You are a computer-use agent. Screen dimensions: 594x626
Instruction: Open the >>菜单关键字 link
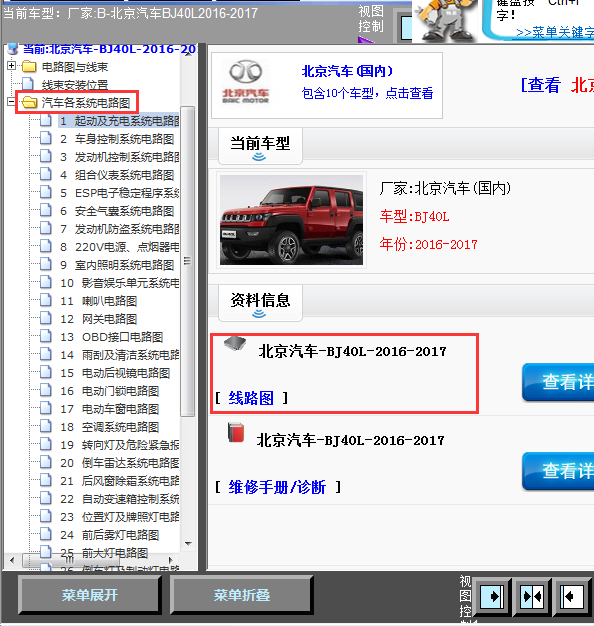click(x=555, y=32)
